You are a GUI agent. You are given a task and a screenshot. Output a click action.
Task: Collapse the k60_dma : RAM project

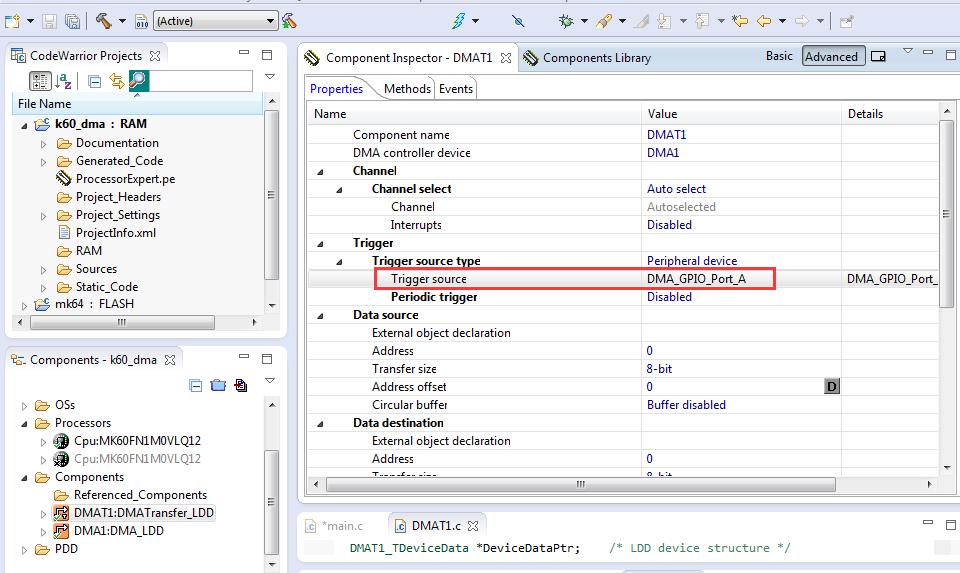pyautogui.click(x=24, y=125)
